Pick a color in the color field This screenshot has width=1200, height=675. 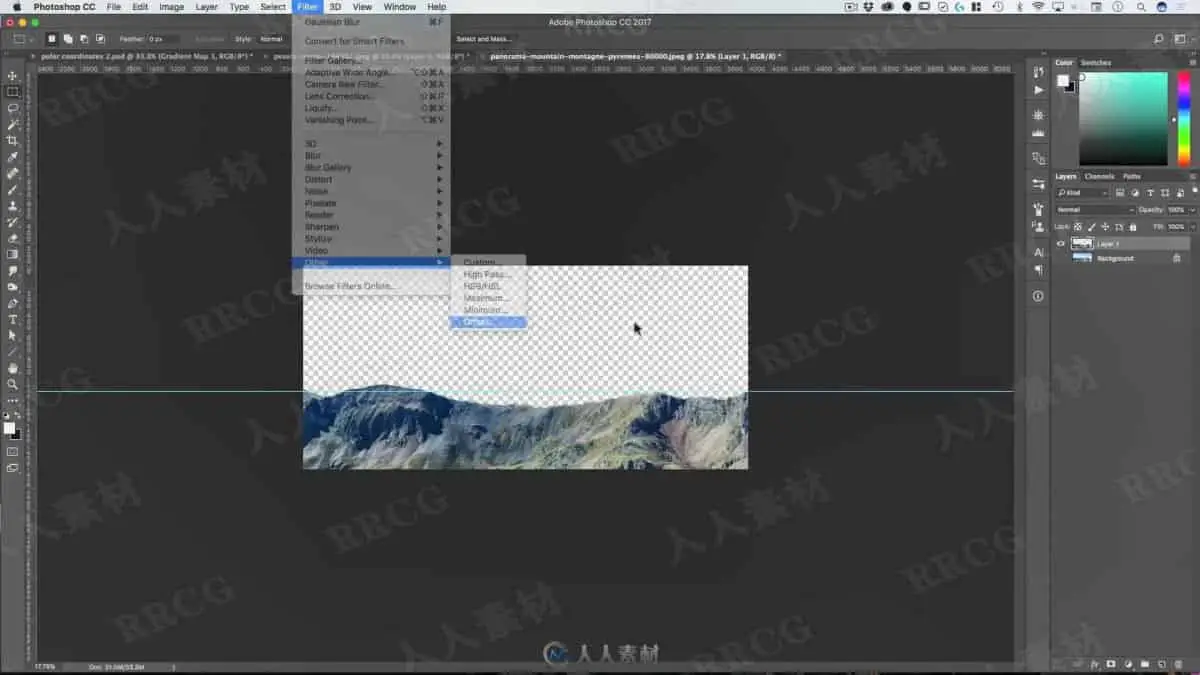[x=1123, y=118]
